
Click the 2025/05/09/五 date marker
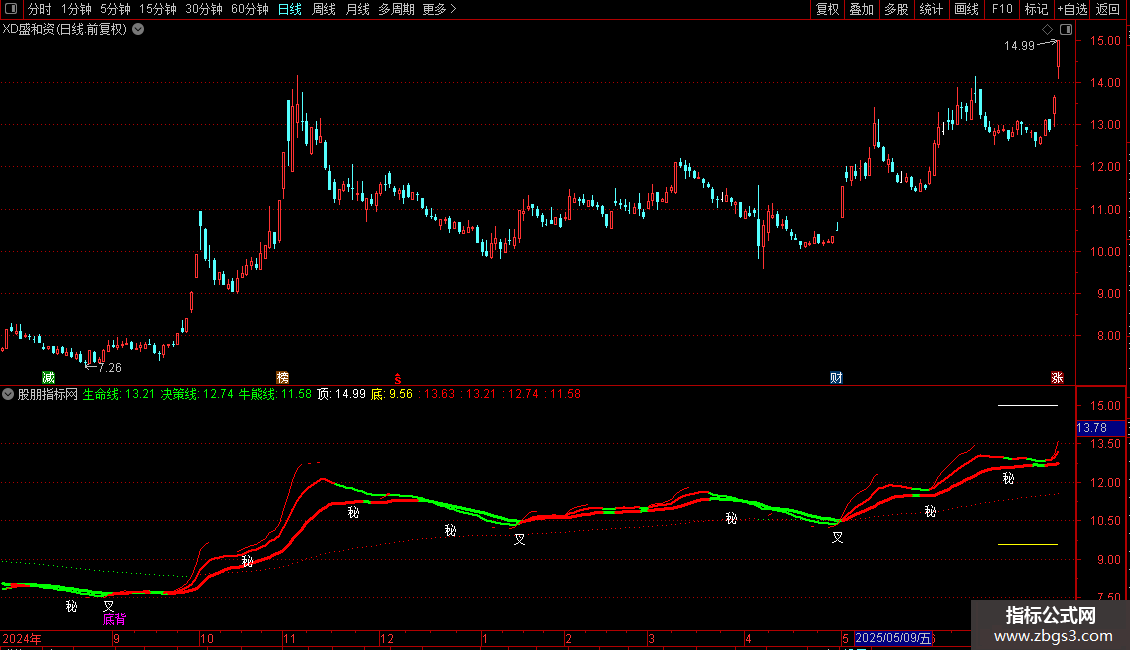[894, 638]
